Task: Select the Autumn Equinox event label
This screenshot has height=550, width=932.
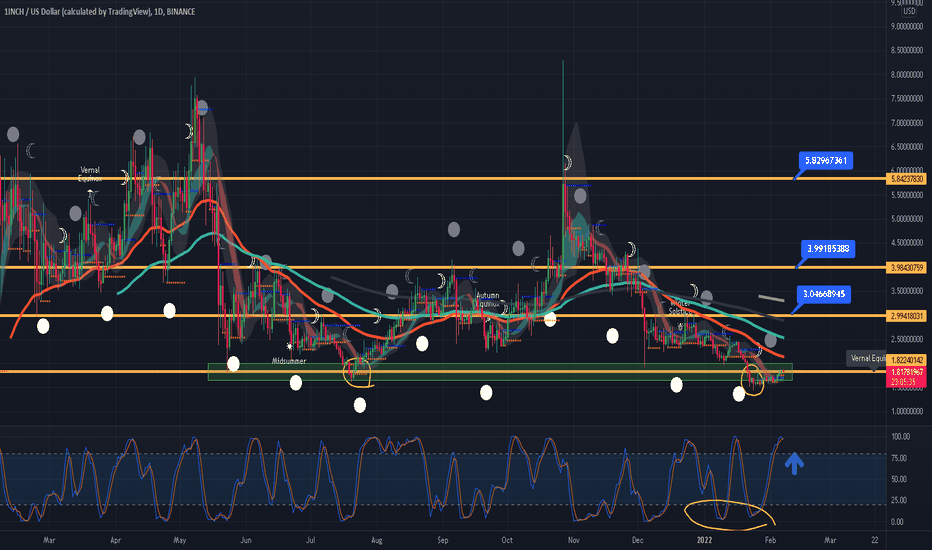Action: tap(487, 299)
